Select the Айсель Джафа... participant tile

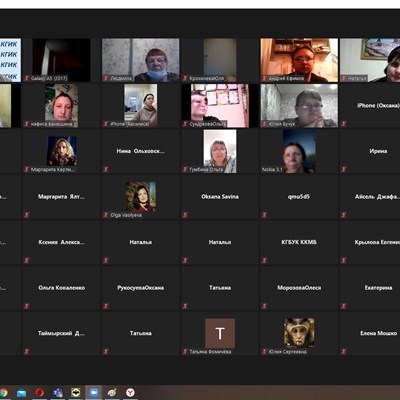pyautogui.click(x=370, y=197)
